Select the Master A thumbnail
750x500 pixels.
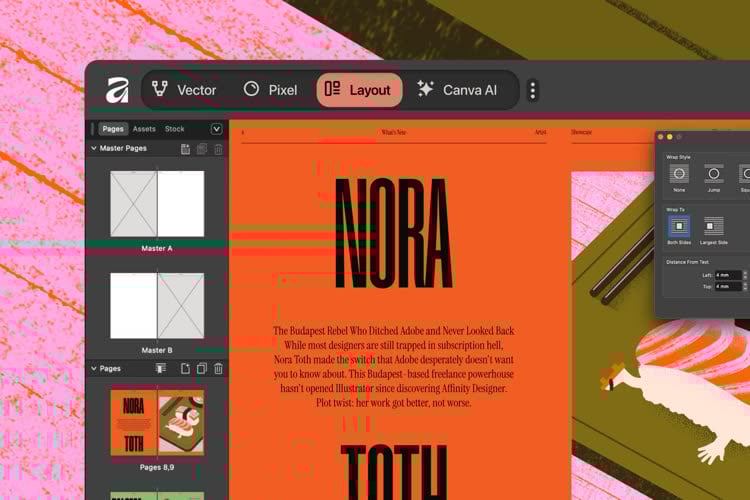click(x=157, y=204)
